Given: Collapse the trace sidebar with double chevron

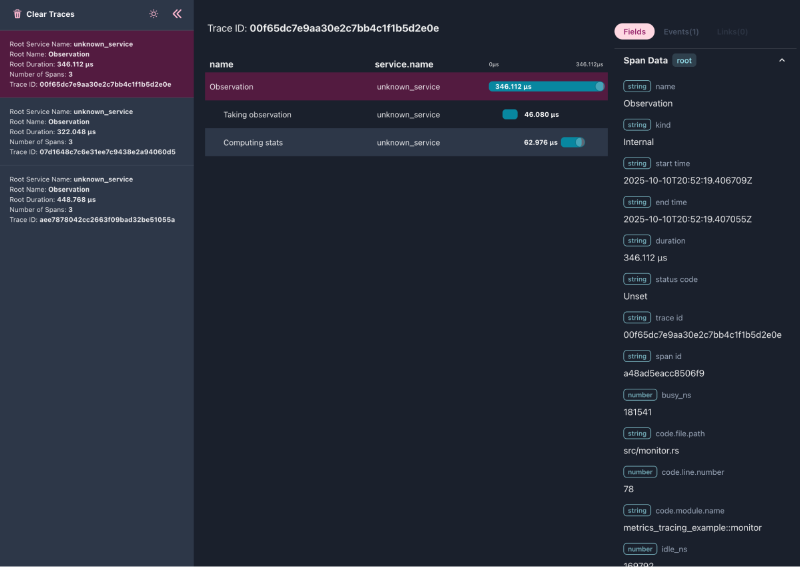Looking at the screenshot, I should pyautogui.click(x=177, y=14).
